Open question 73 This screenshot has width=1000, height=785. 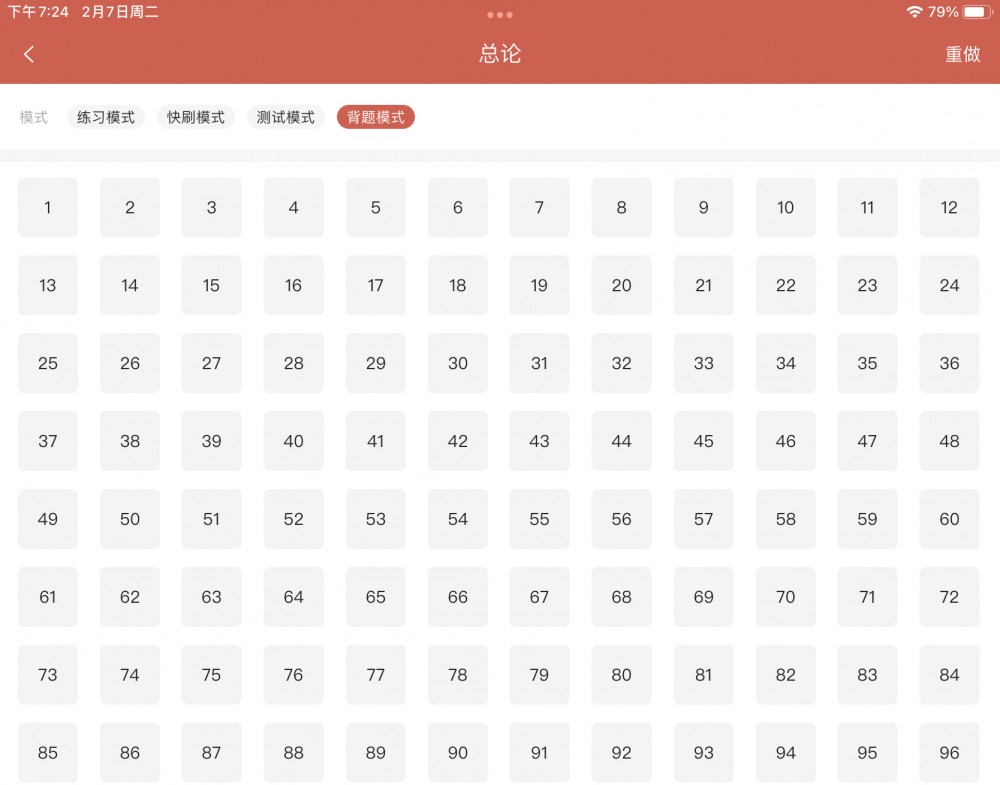(x=48, y=674)
